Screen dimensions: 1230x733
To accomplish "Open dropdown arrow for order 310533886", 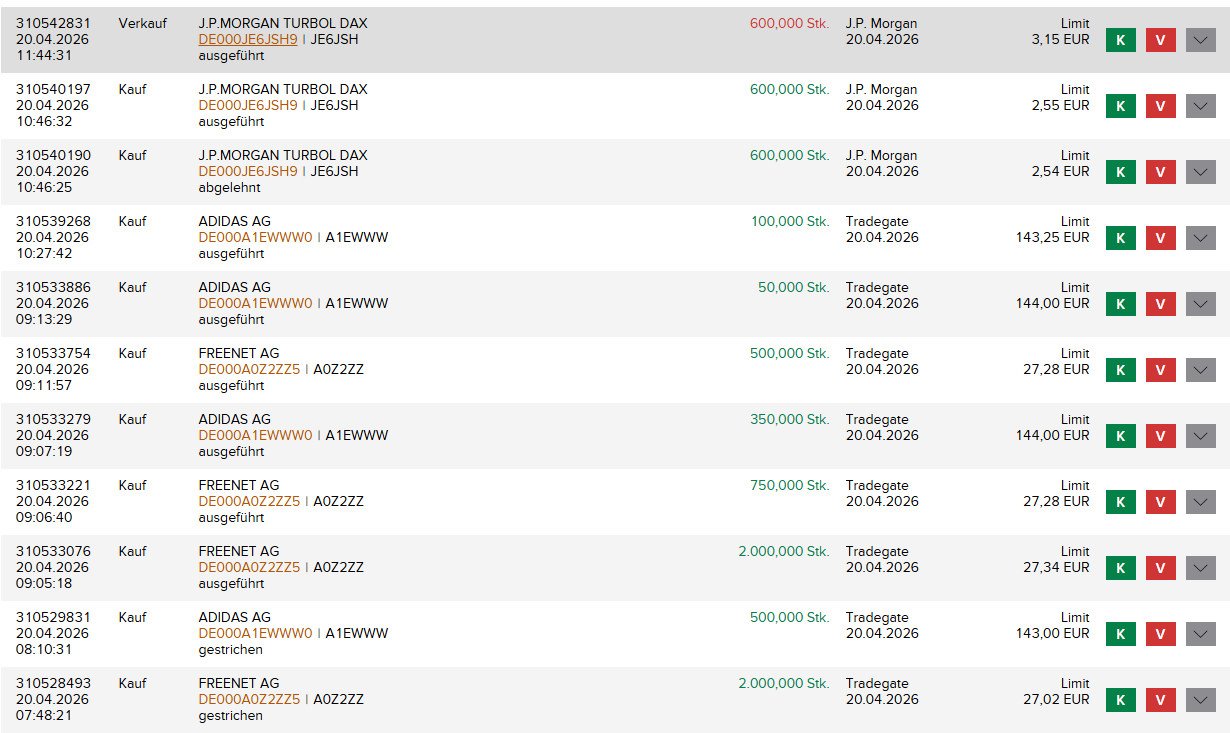I will (x=1200, y=304).
